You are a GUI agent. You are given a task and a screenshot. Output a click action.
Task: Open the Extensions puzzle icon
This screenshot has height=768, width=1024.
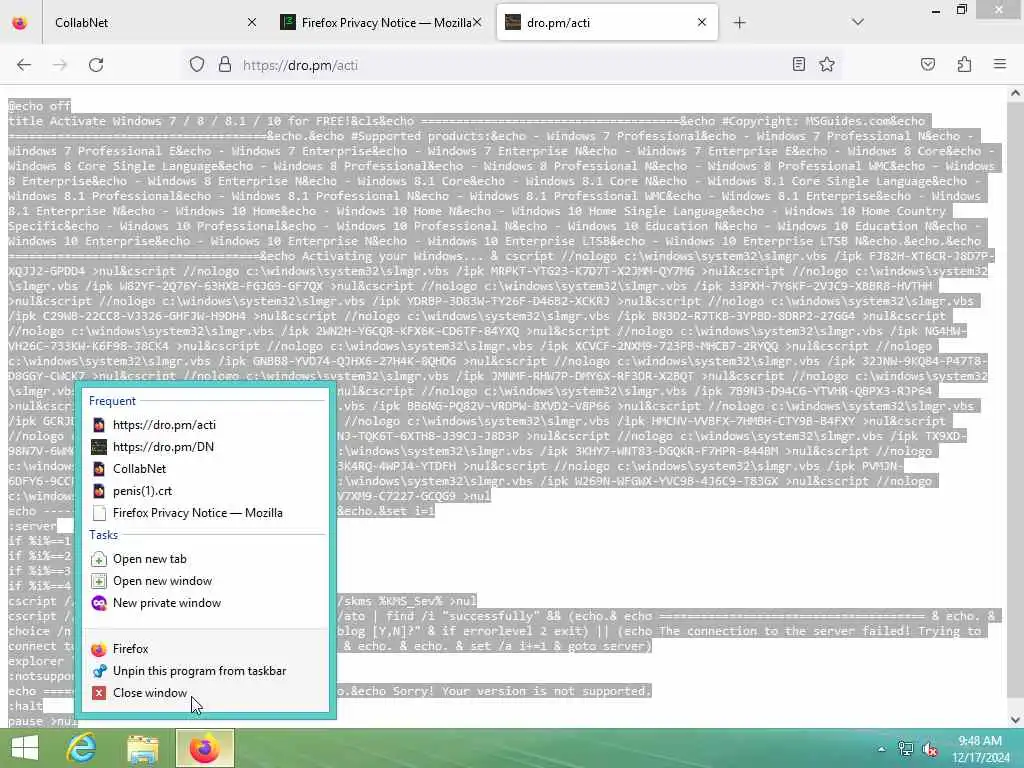click(x=964, y=64)
